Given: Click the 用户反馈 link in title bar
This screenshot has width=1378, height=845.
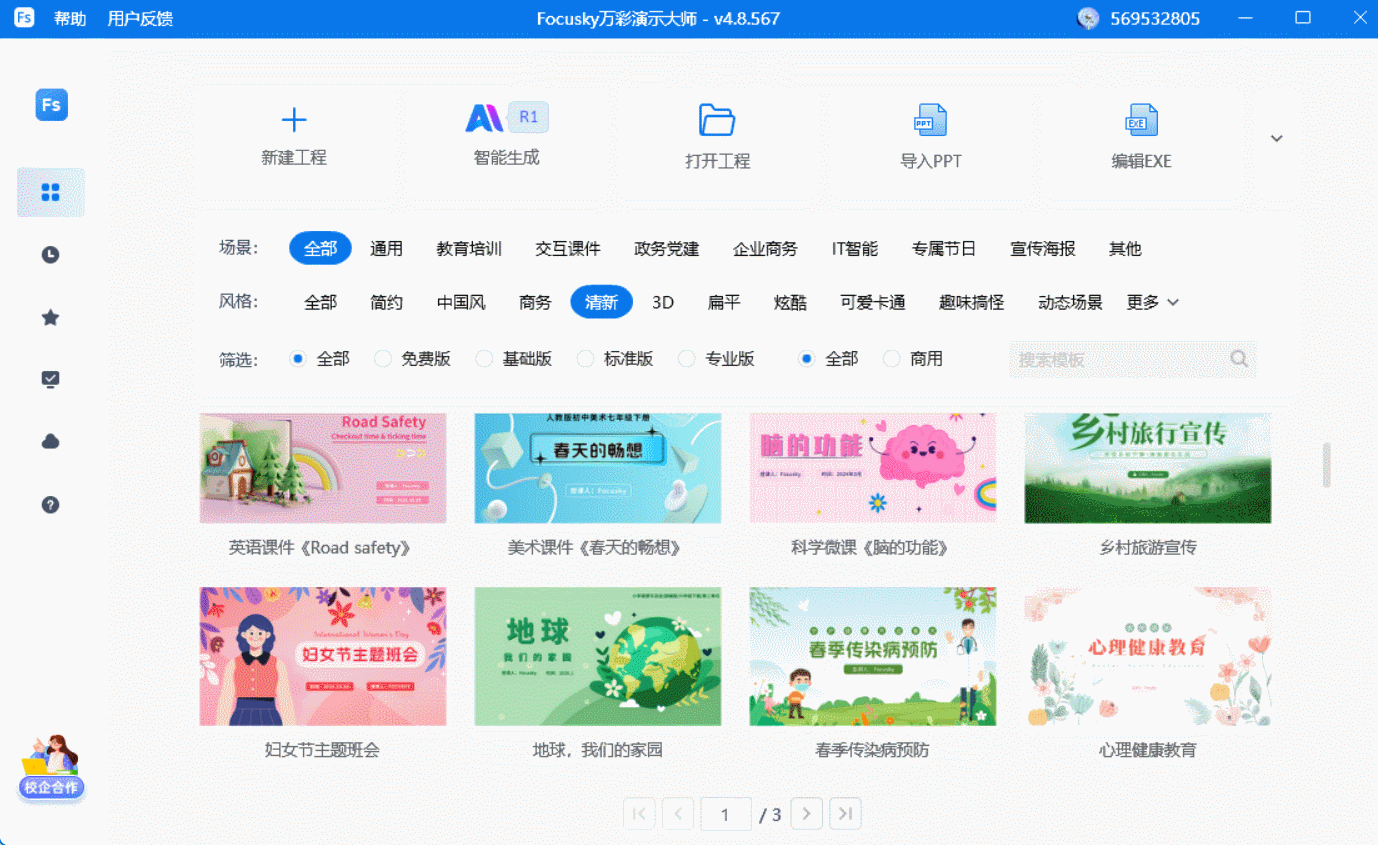Looking at the screenshot, I should 140,19.
